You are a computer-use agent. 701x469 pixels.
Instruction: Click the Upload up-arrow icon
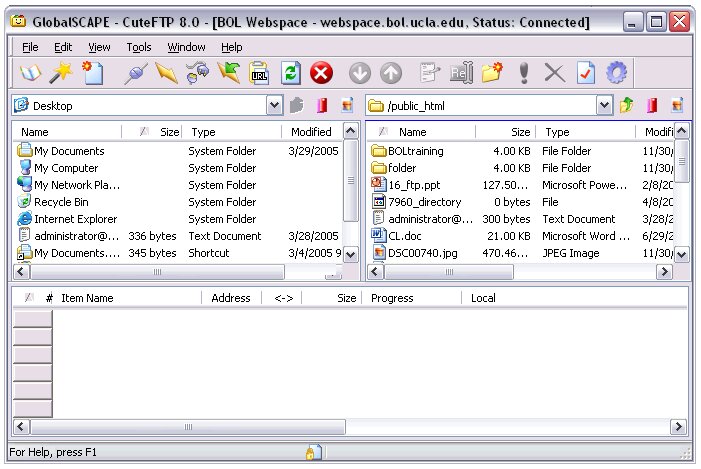coord(391,73)
